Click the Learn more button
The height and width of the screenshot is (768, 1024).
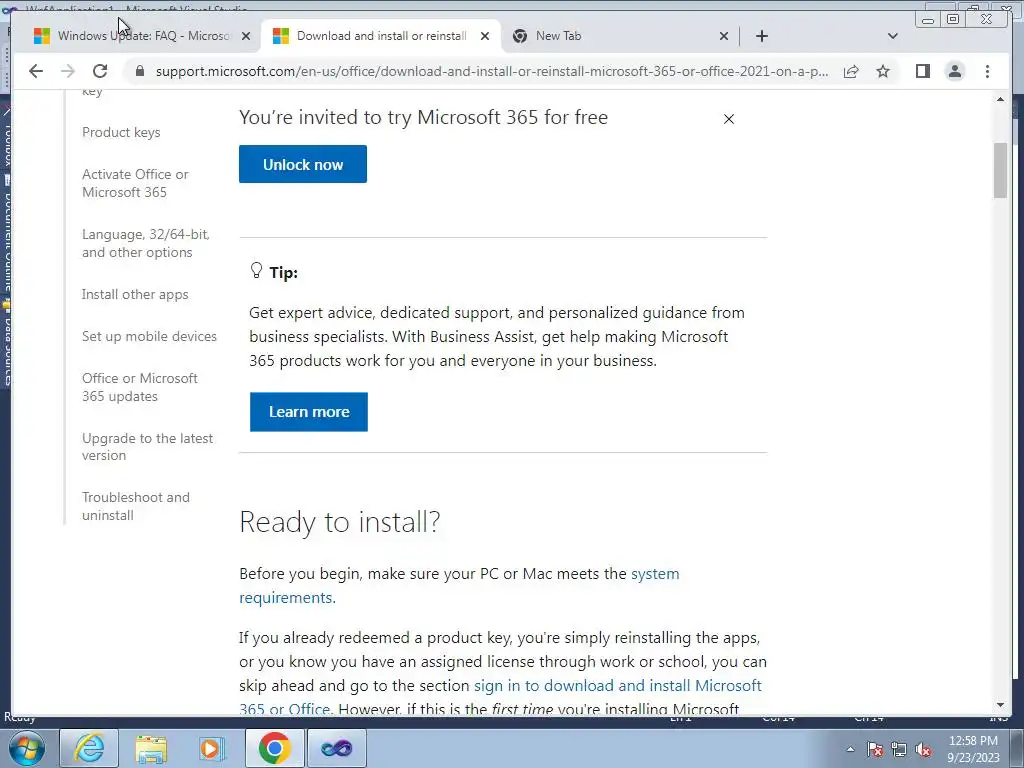(x=309, y=412)
